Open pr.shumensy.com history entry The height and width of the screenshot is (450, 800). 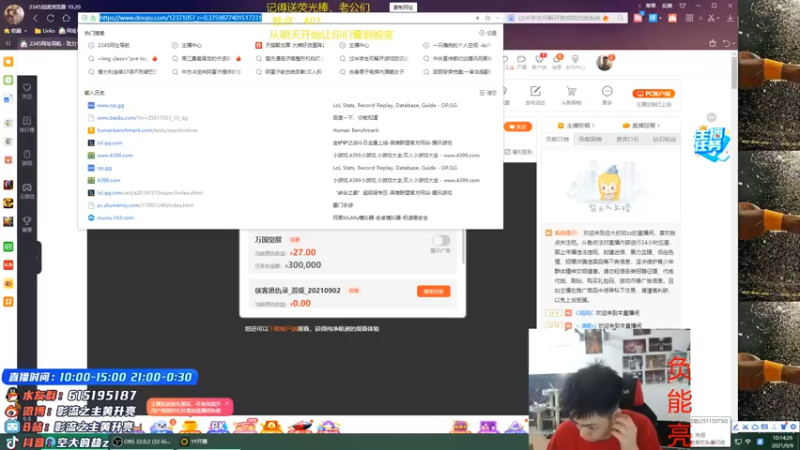coord(145,205)
